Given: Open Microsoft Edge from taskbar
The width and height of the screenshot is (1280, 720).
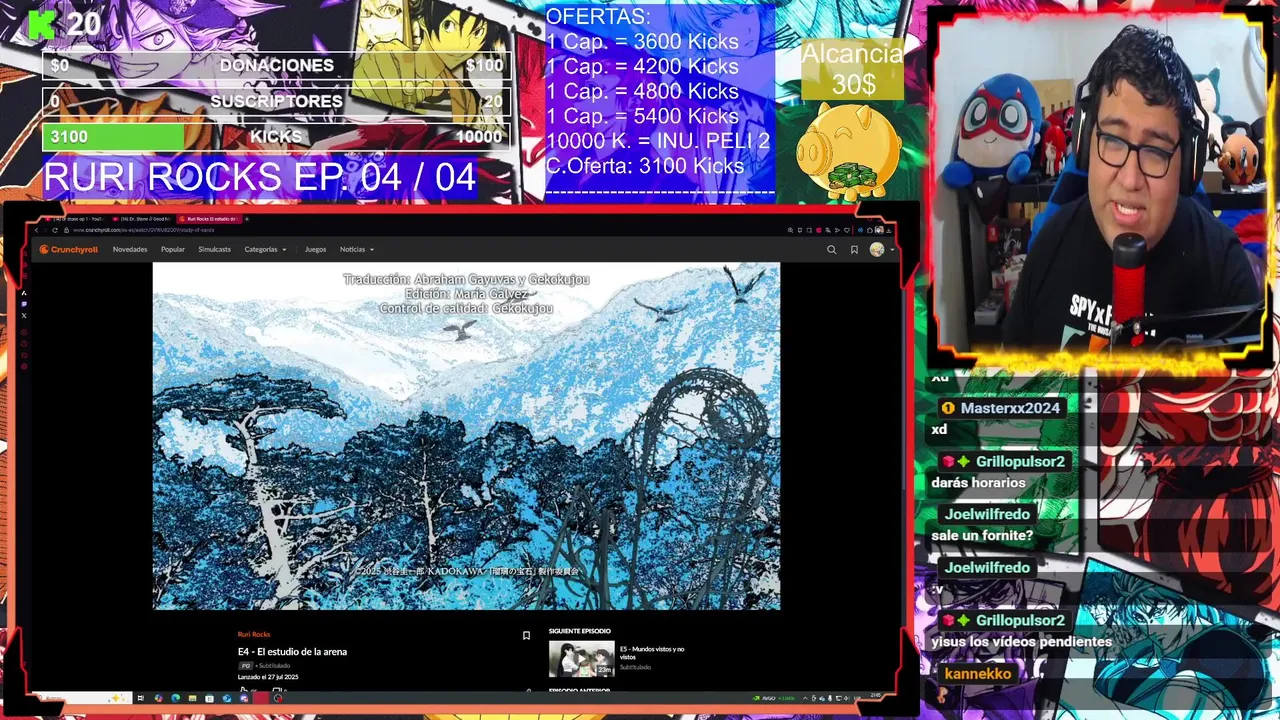Looking at the screenshot, I should click(x=175, y=698).
